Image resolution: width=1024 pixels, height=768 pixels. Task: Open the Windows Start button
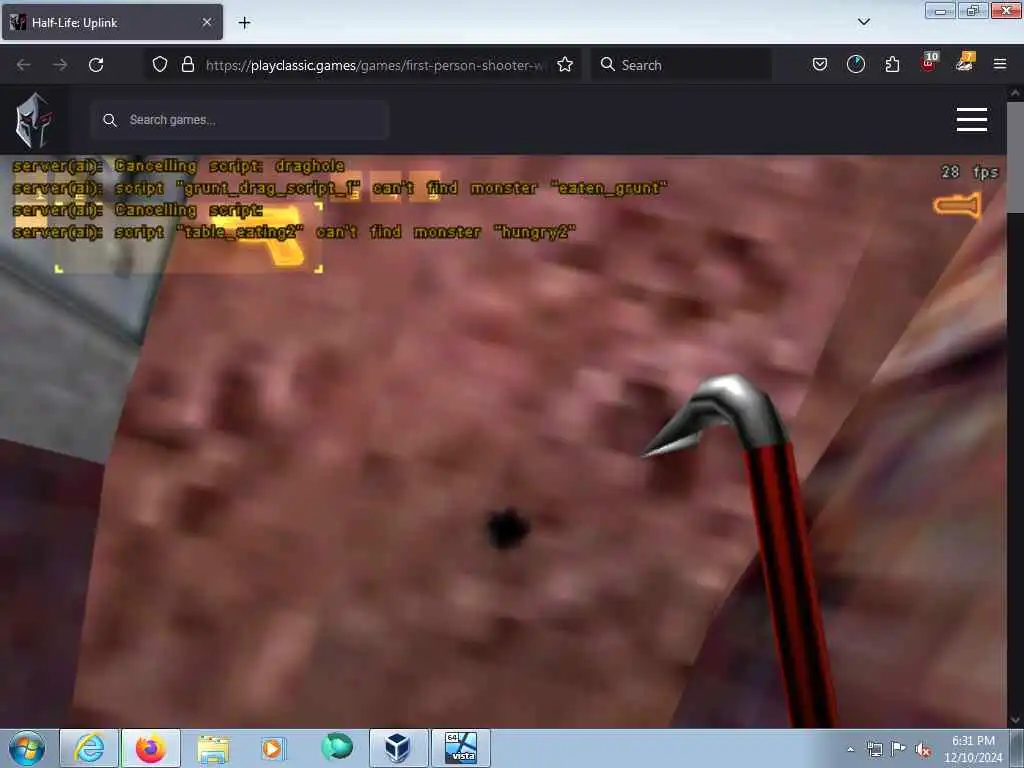(x=27, y=748)
